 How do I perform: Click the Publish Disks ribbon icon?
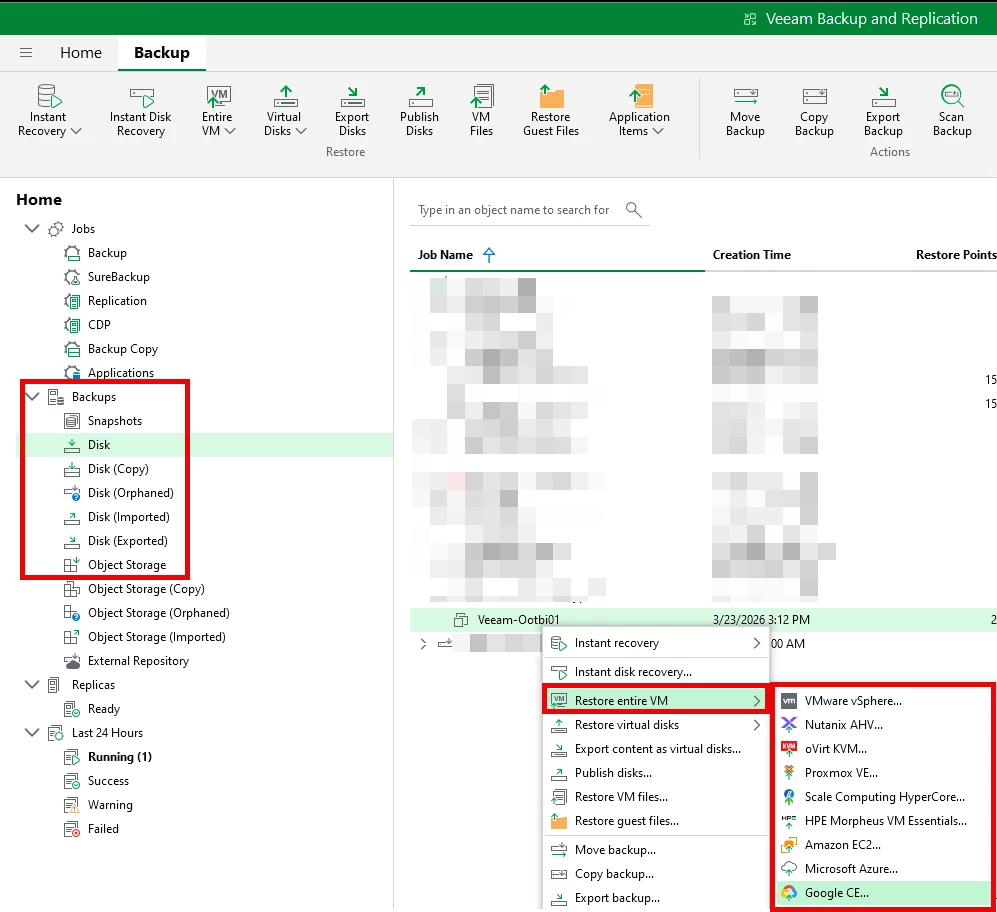[419, 97]
